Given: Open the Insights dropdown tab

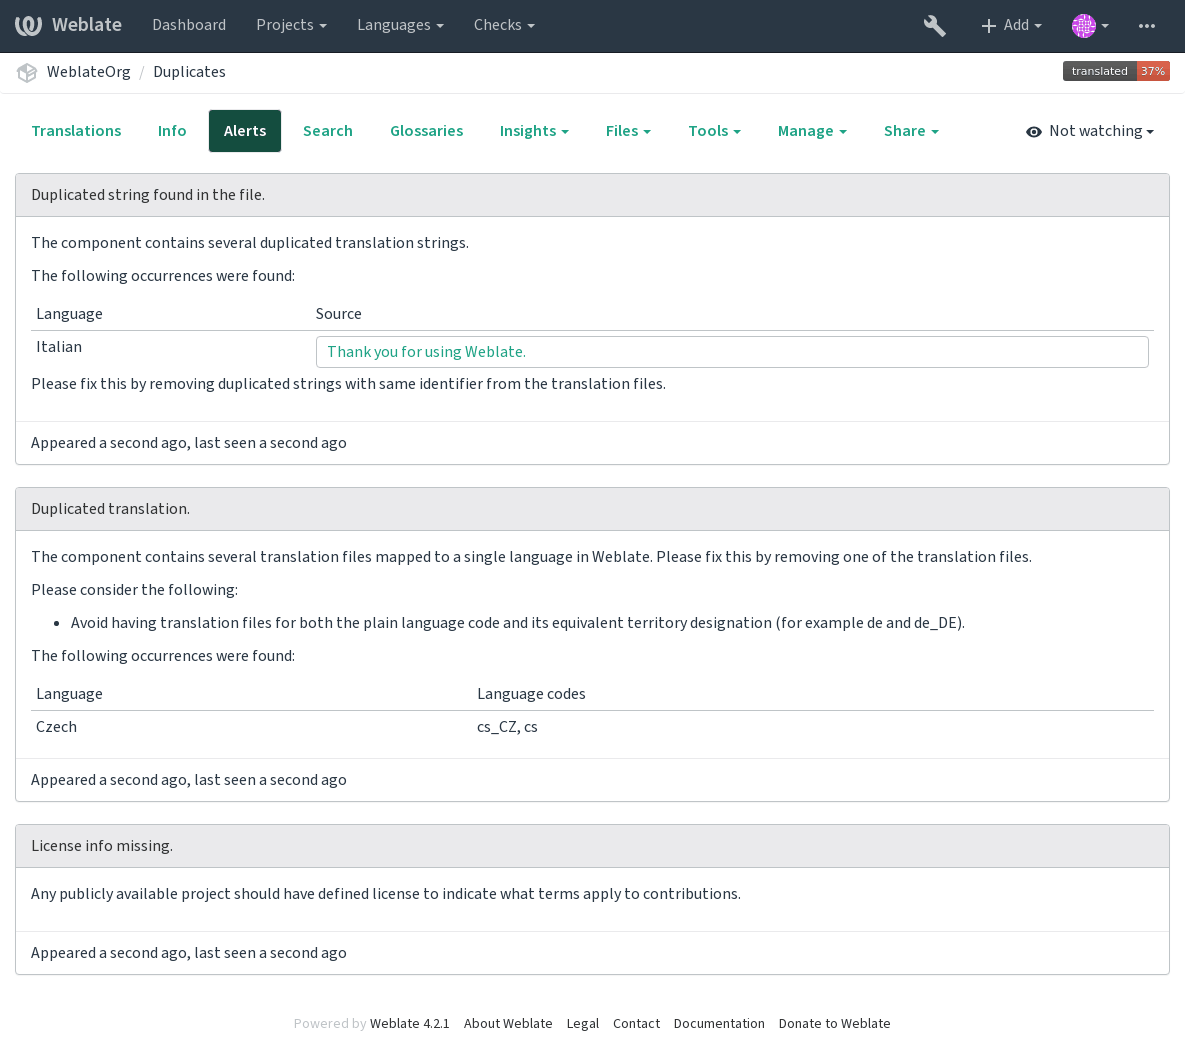Looking at the screenshot, I should (x=534, y=131).
